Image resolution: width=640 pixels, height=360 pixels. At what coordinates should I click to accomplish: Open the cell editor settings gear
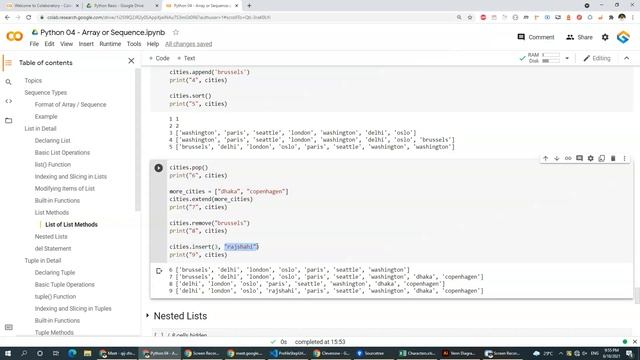591,158
